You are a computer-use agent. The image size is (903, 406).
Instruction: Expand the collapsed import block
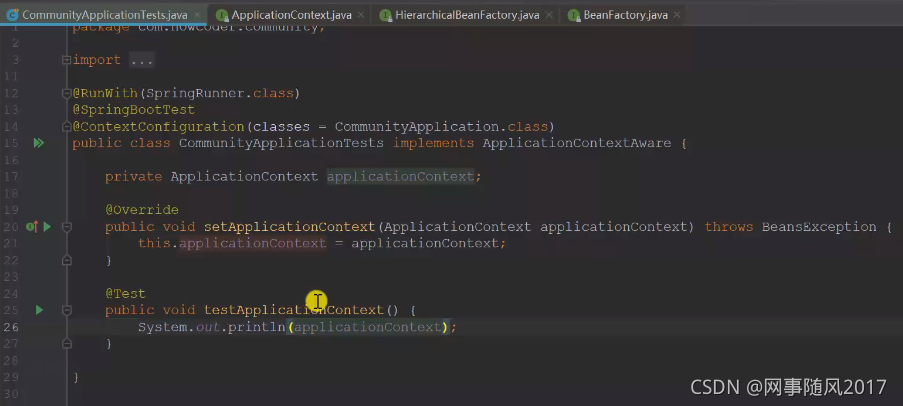67,60
